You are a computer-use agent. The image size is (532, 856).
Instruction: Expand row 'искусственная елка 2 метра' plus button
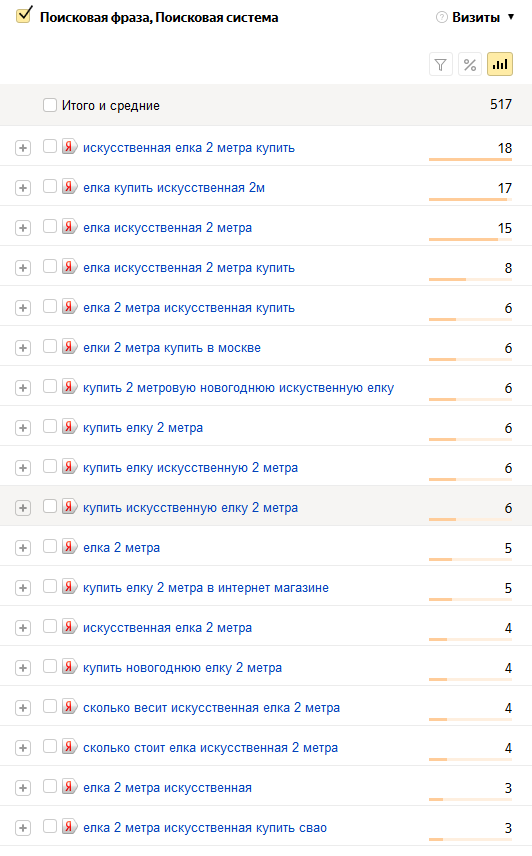click(x=23, y=628)
